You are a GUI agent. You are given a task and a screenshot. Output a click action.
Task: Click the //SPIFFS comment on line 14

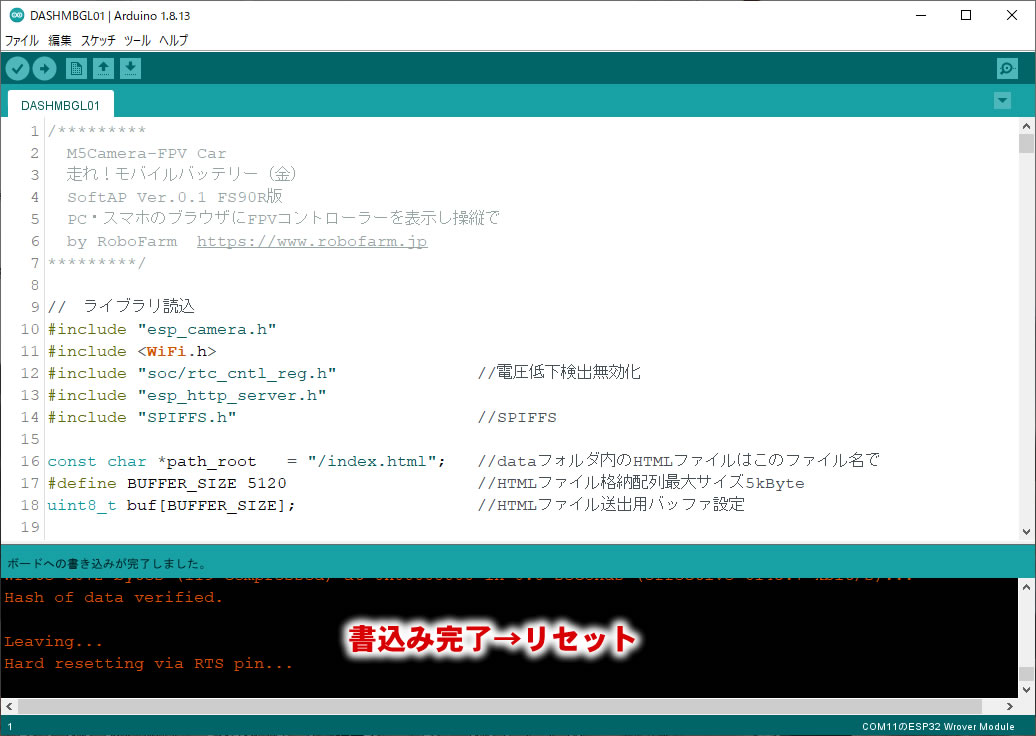(x=517, y=418)
